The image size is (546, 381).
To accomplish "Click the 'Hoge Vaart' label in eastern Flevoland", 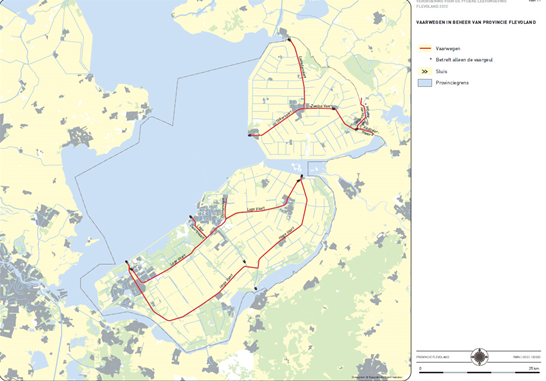I will click(286, 233).
